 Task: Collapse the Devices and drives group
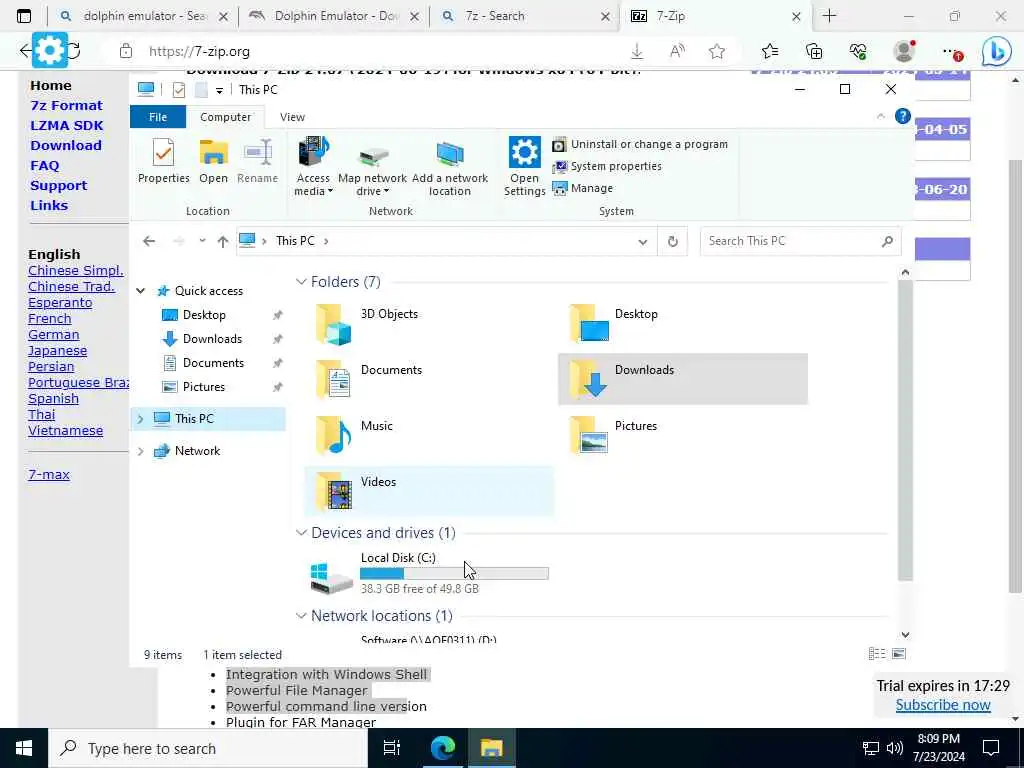[x=301, y=533]
